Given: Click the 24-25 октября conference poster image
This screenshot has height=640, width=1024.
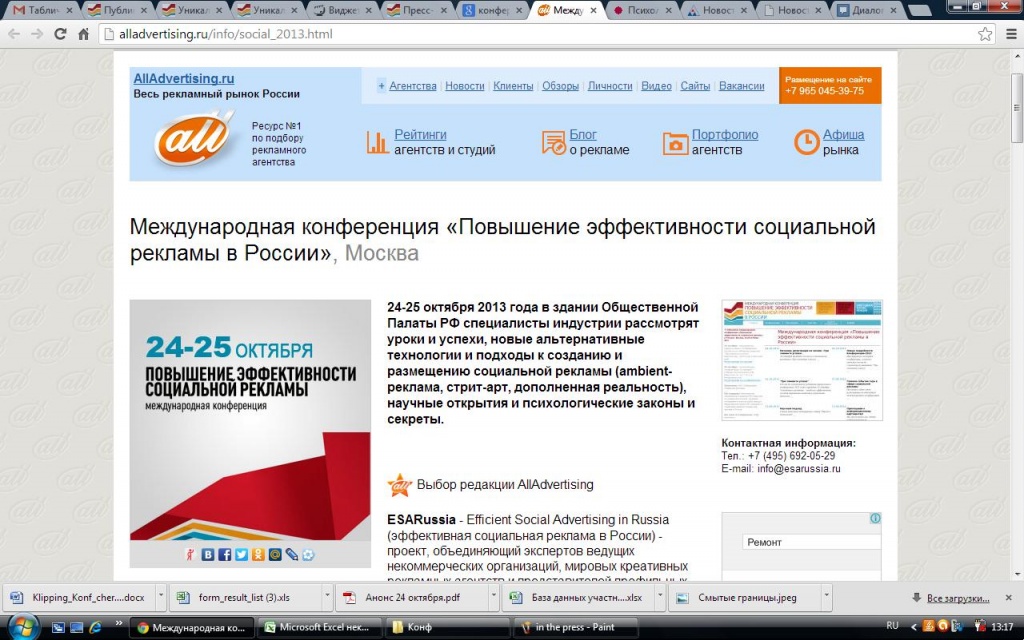Looking at the screenshot, I should tap(250, 421).
